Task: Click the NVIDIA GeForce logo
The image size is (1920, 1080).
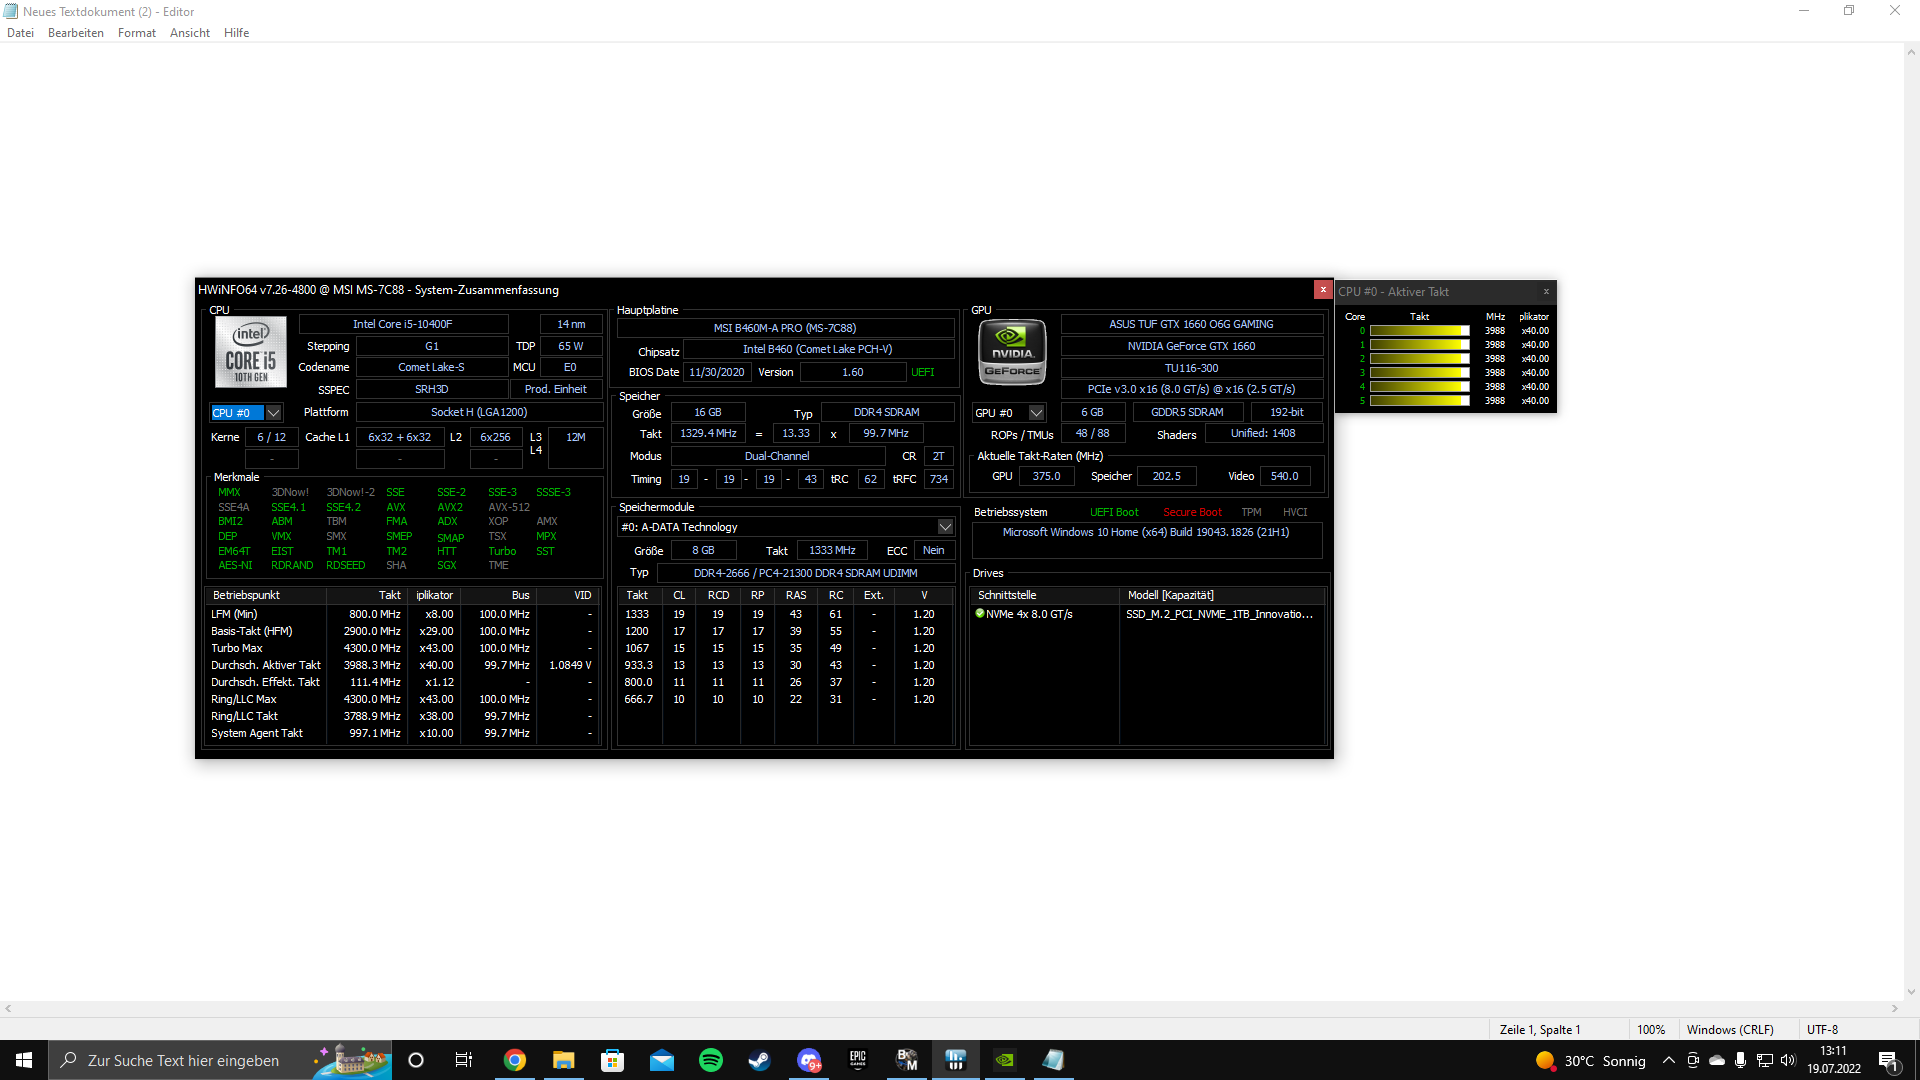Action: tap(1012, 352)
